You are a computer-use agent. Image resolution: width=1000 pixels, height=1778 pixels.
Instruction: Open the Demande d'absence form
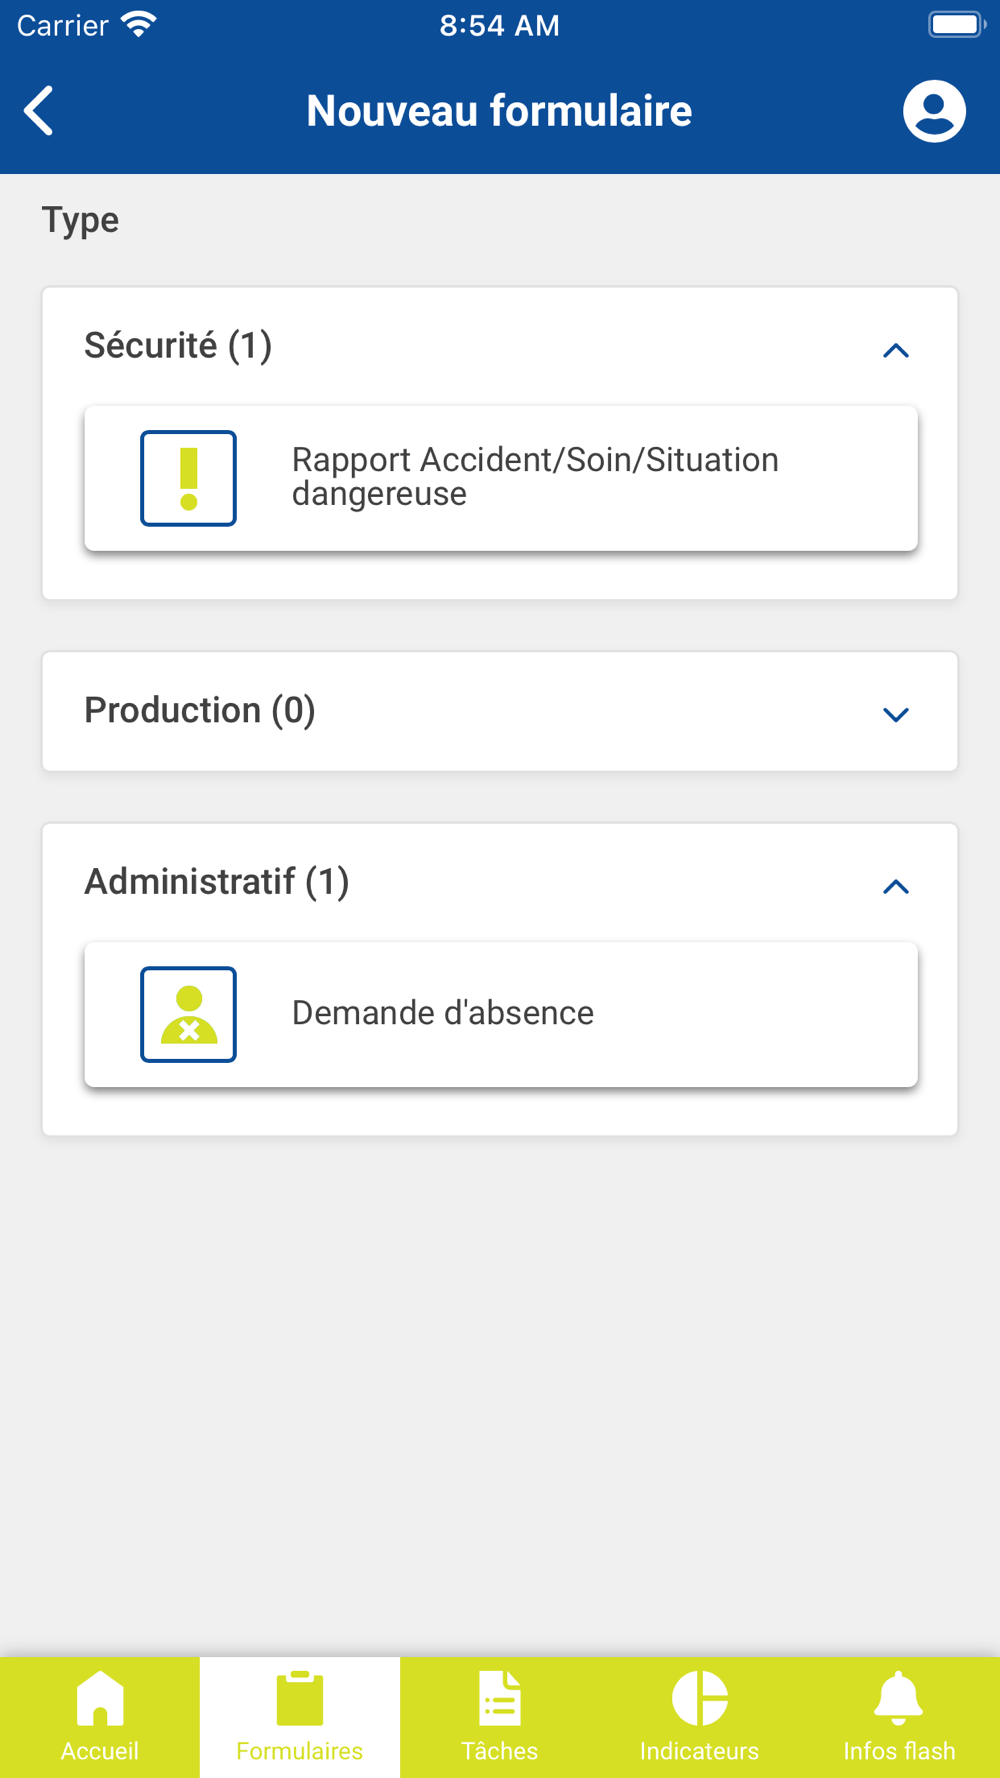tap(443, 1013)
